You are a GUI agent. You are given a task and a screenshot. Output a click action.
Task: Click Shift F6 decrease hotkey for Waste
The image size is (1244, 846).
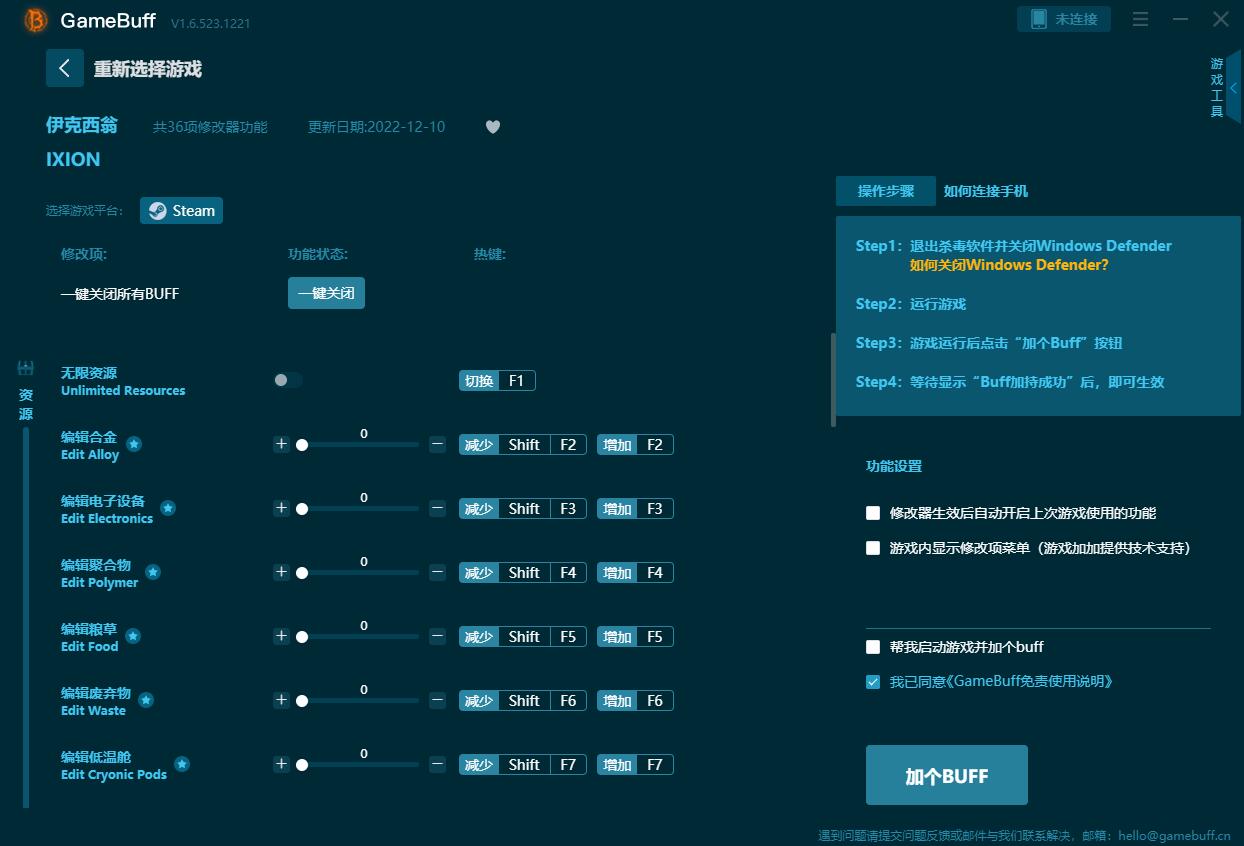(523, 700)
